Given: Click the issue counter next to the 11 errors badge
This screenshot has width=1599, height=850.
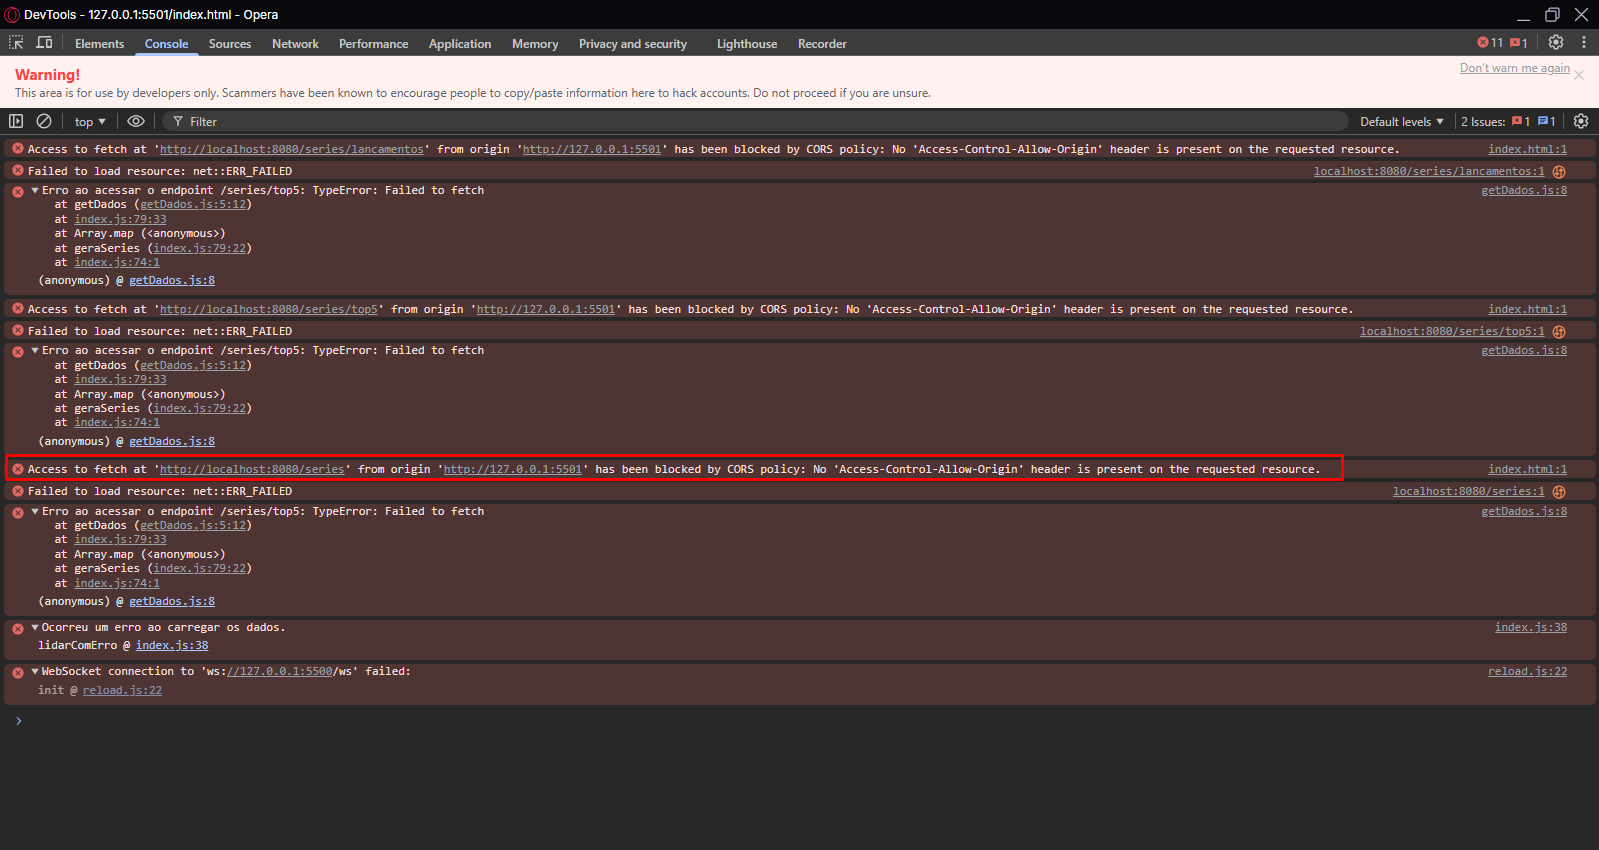Looking at the screenshot, I should click(x=1519, y=43).
